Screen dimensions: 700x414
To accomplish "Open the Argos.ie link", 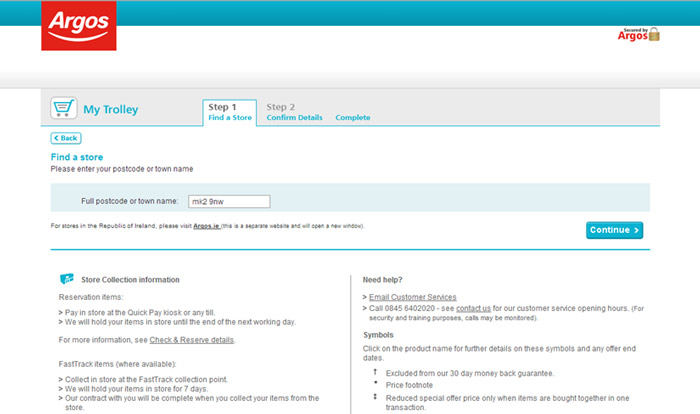I will 206,226.
